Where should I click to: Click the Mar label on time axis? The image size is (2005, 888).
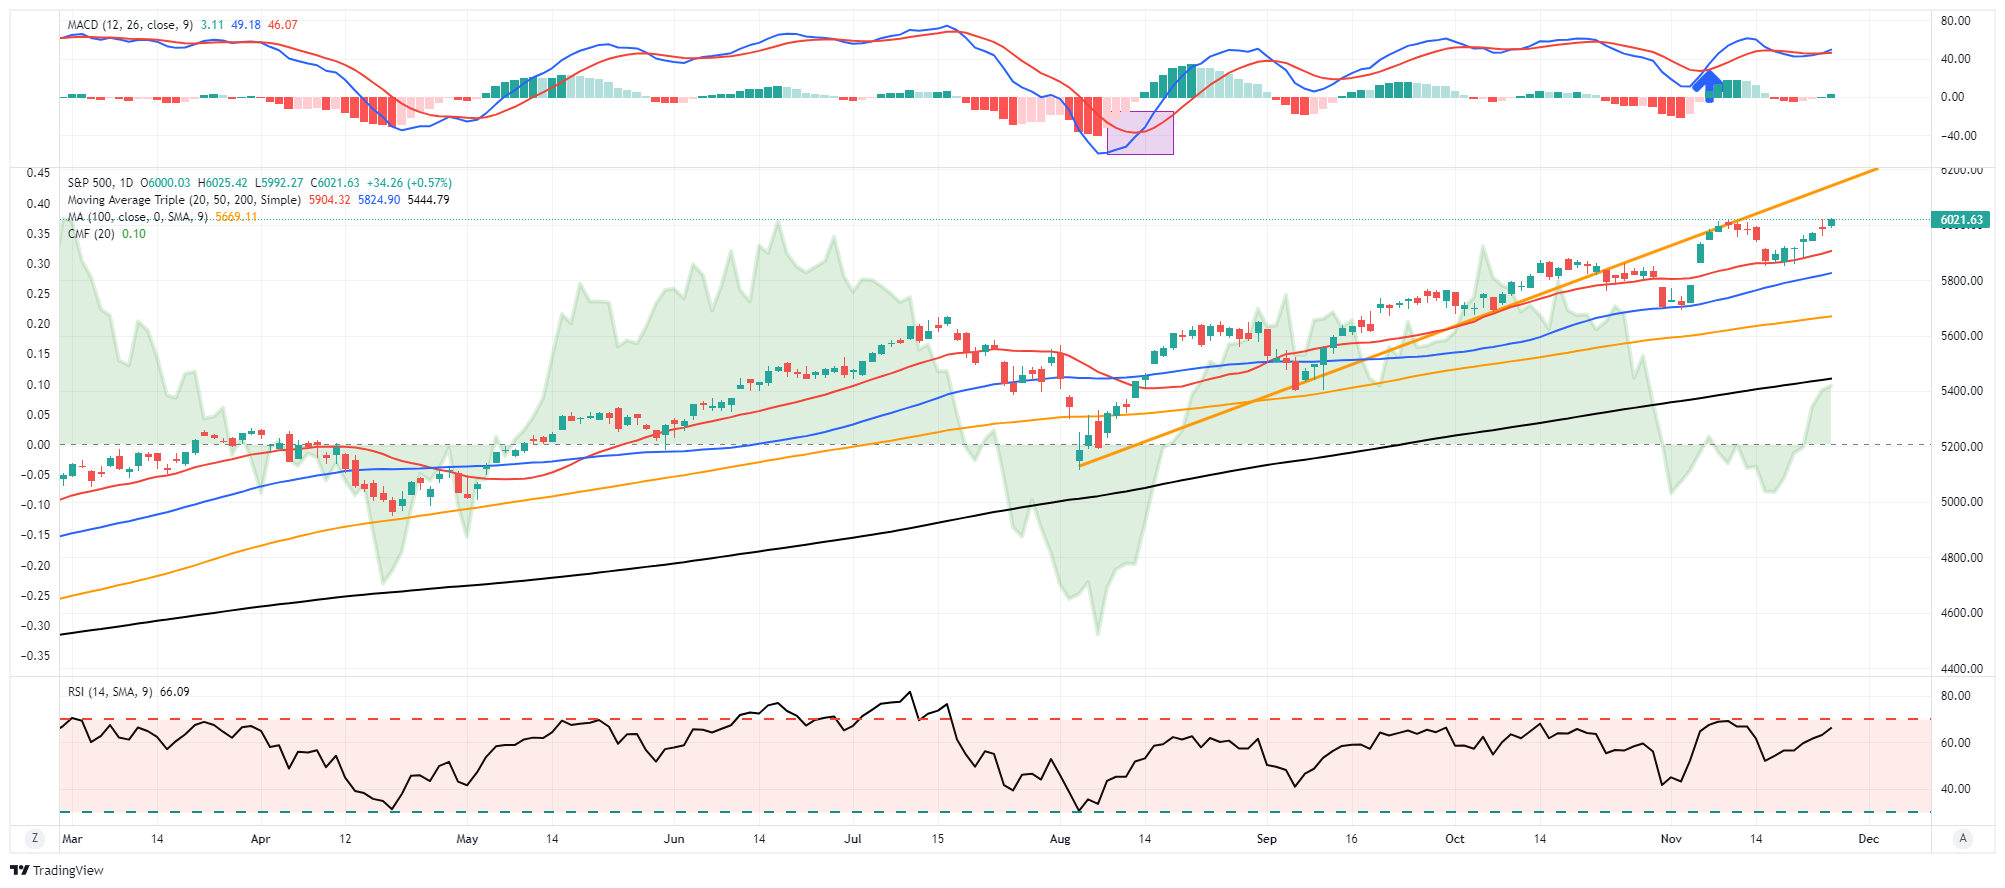click(x=72, y=839)
